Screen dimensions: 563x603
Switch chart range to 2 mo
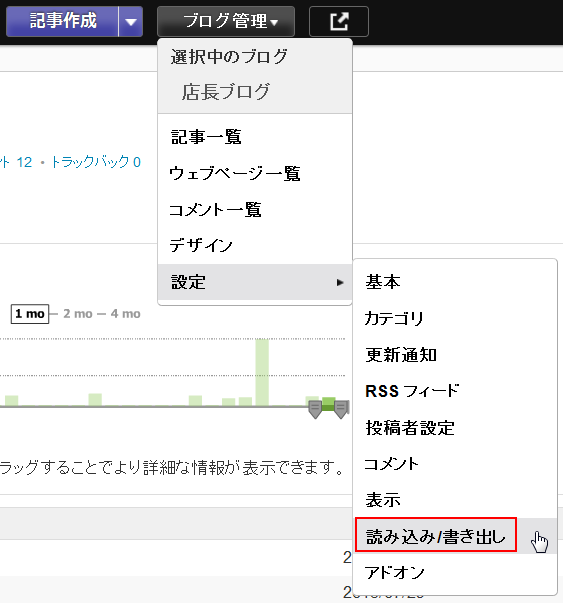pyautogui.click(x=78, y=314)
